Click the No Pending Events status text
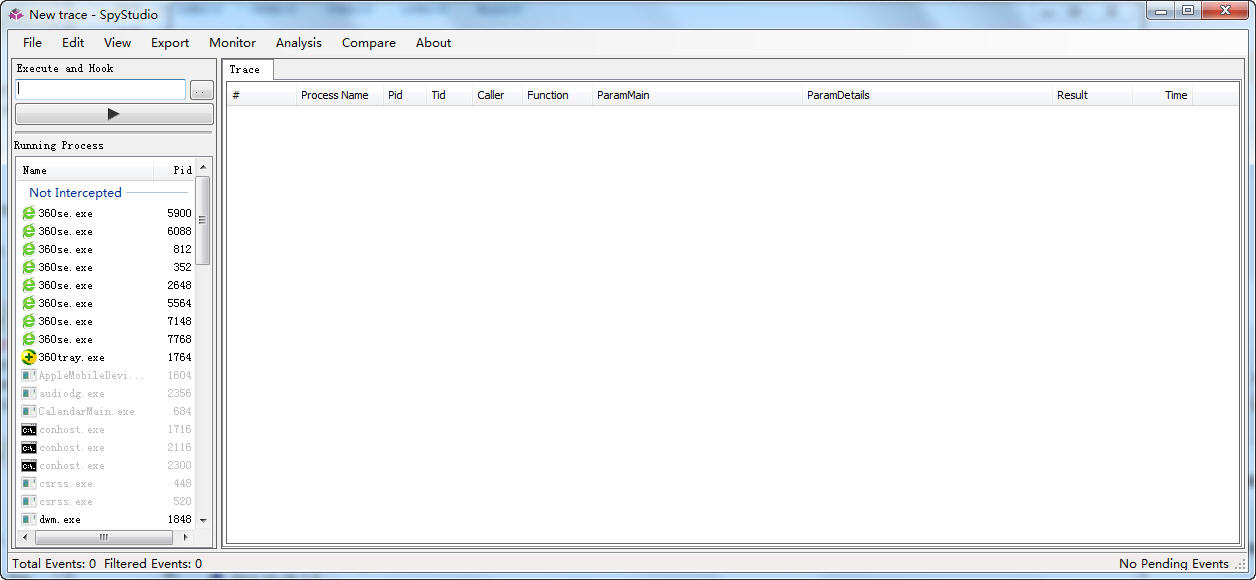Screen dimensions: 1256x580 [1174, 564]
